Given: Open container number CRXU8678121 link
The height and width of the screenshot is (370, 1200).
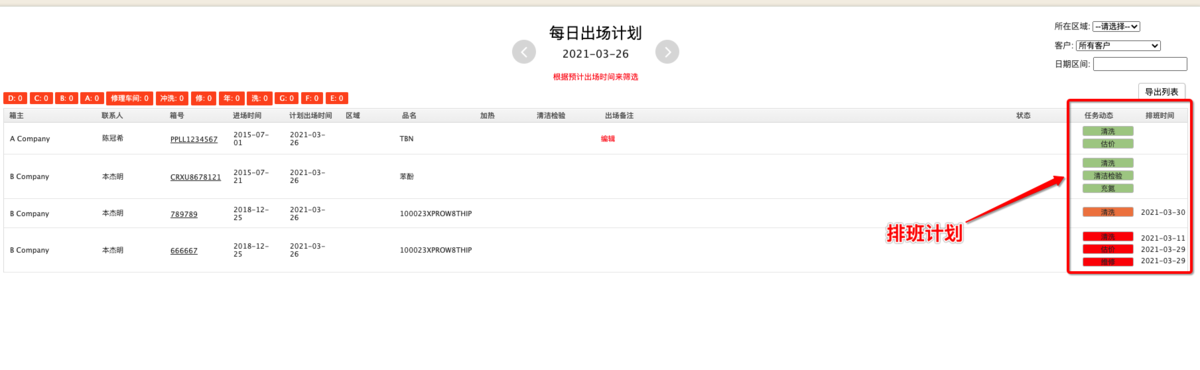Looking at the screenshot, I should click(x=195, y=177).
